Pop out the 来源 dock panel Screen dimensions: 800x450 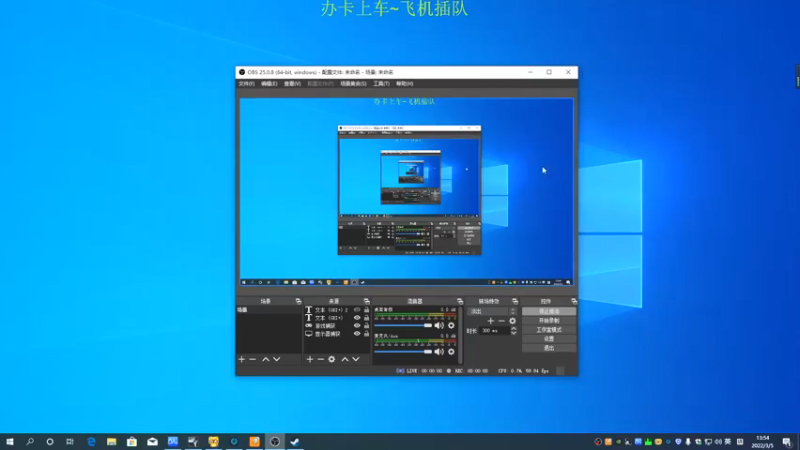point(366,301)
